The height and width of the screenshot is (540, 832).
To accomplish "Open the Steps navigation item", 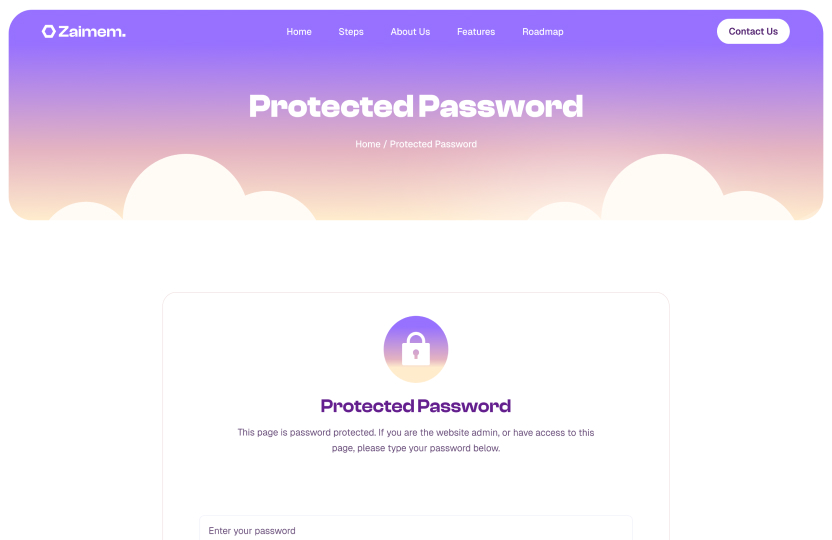I will (x=351, y=32).
